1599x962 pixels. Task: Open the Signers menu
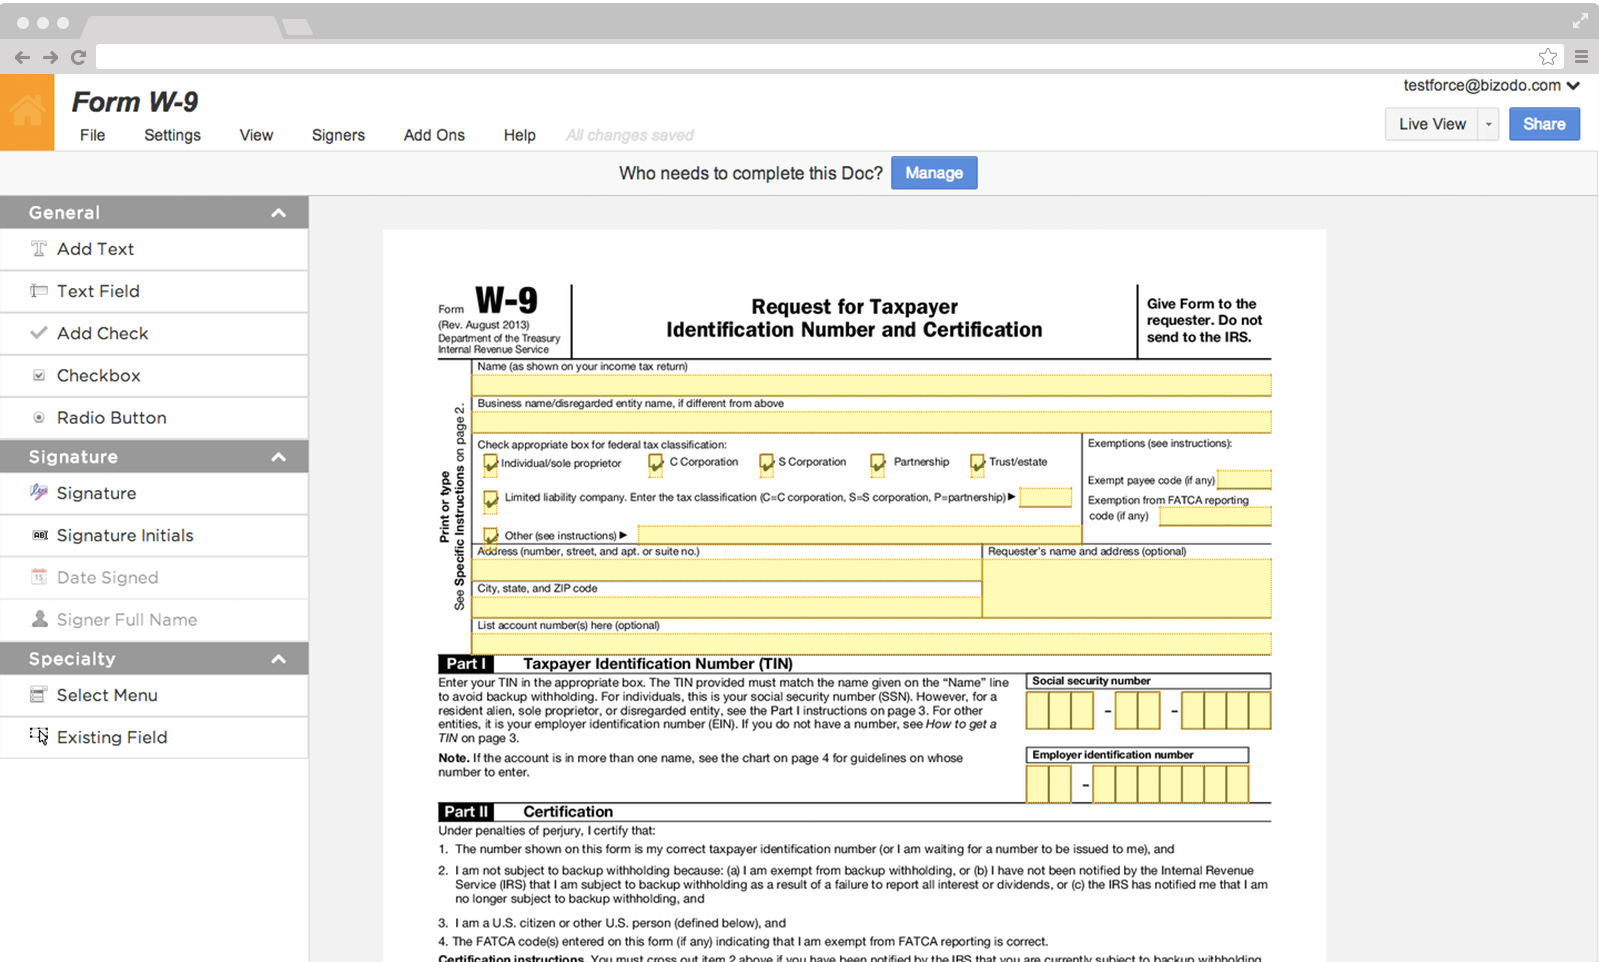click(x=338, y=135)
